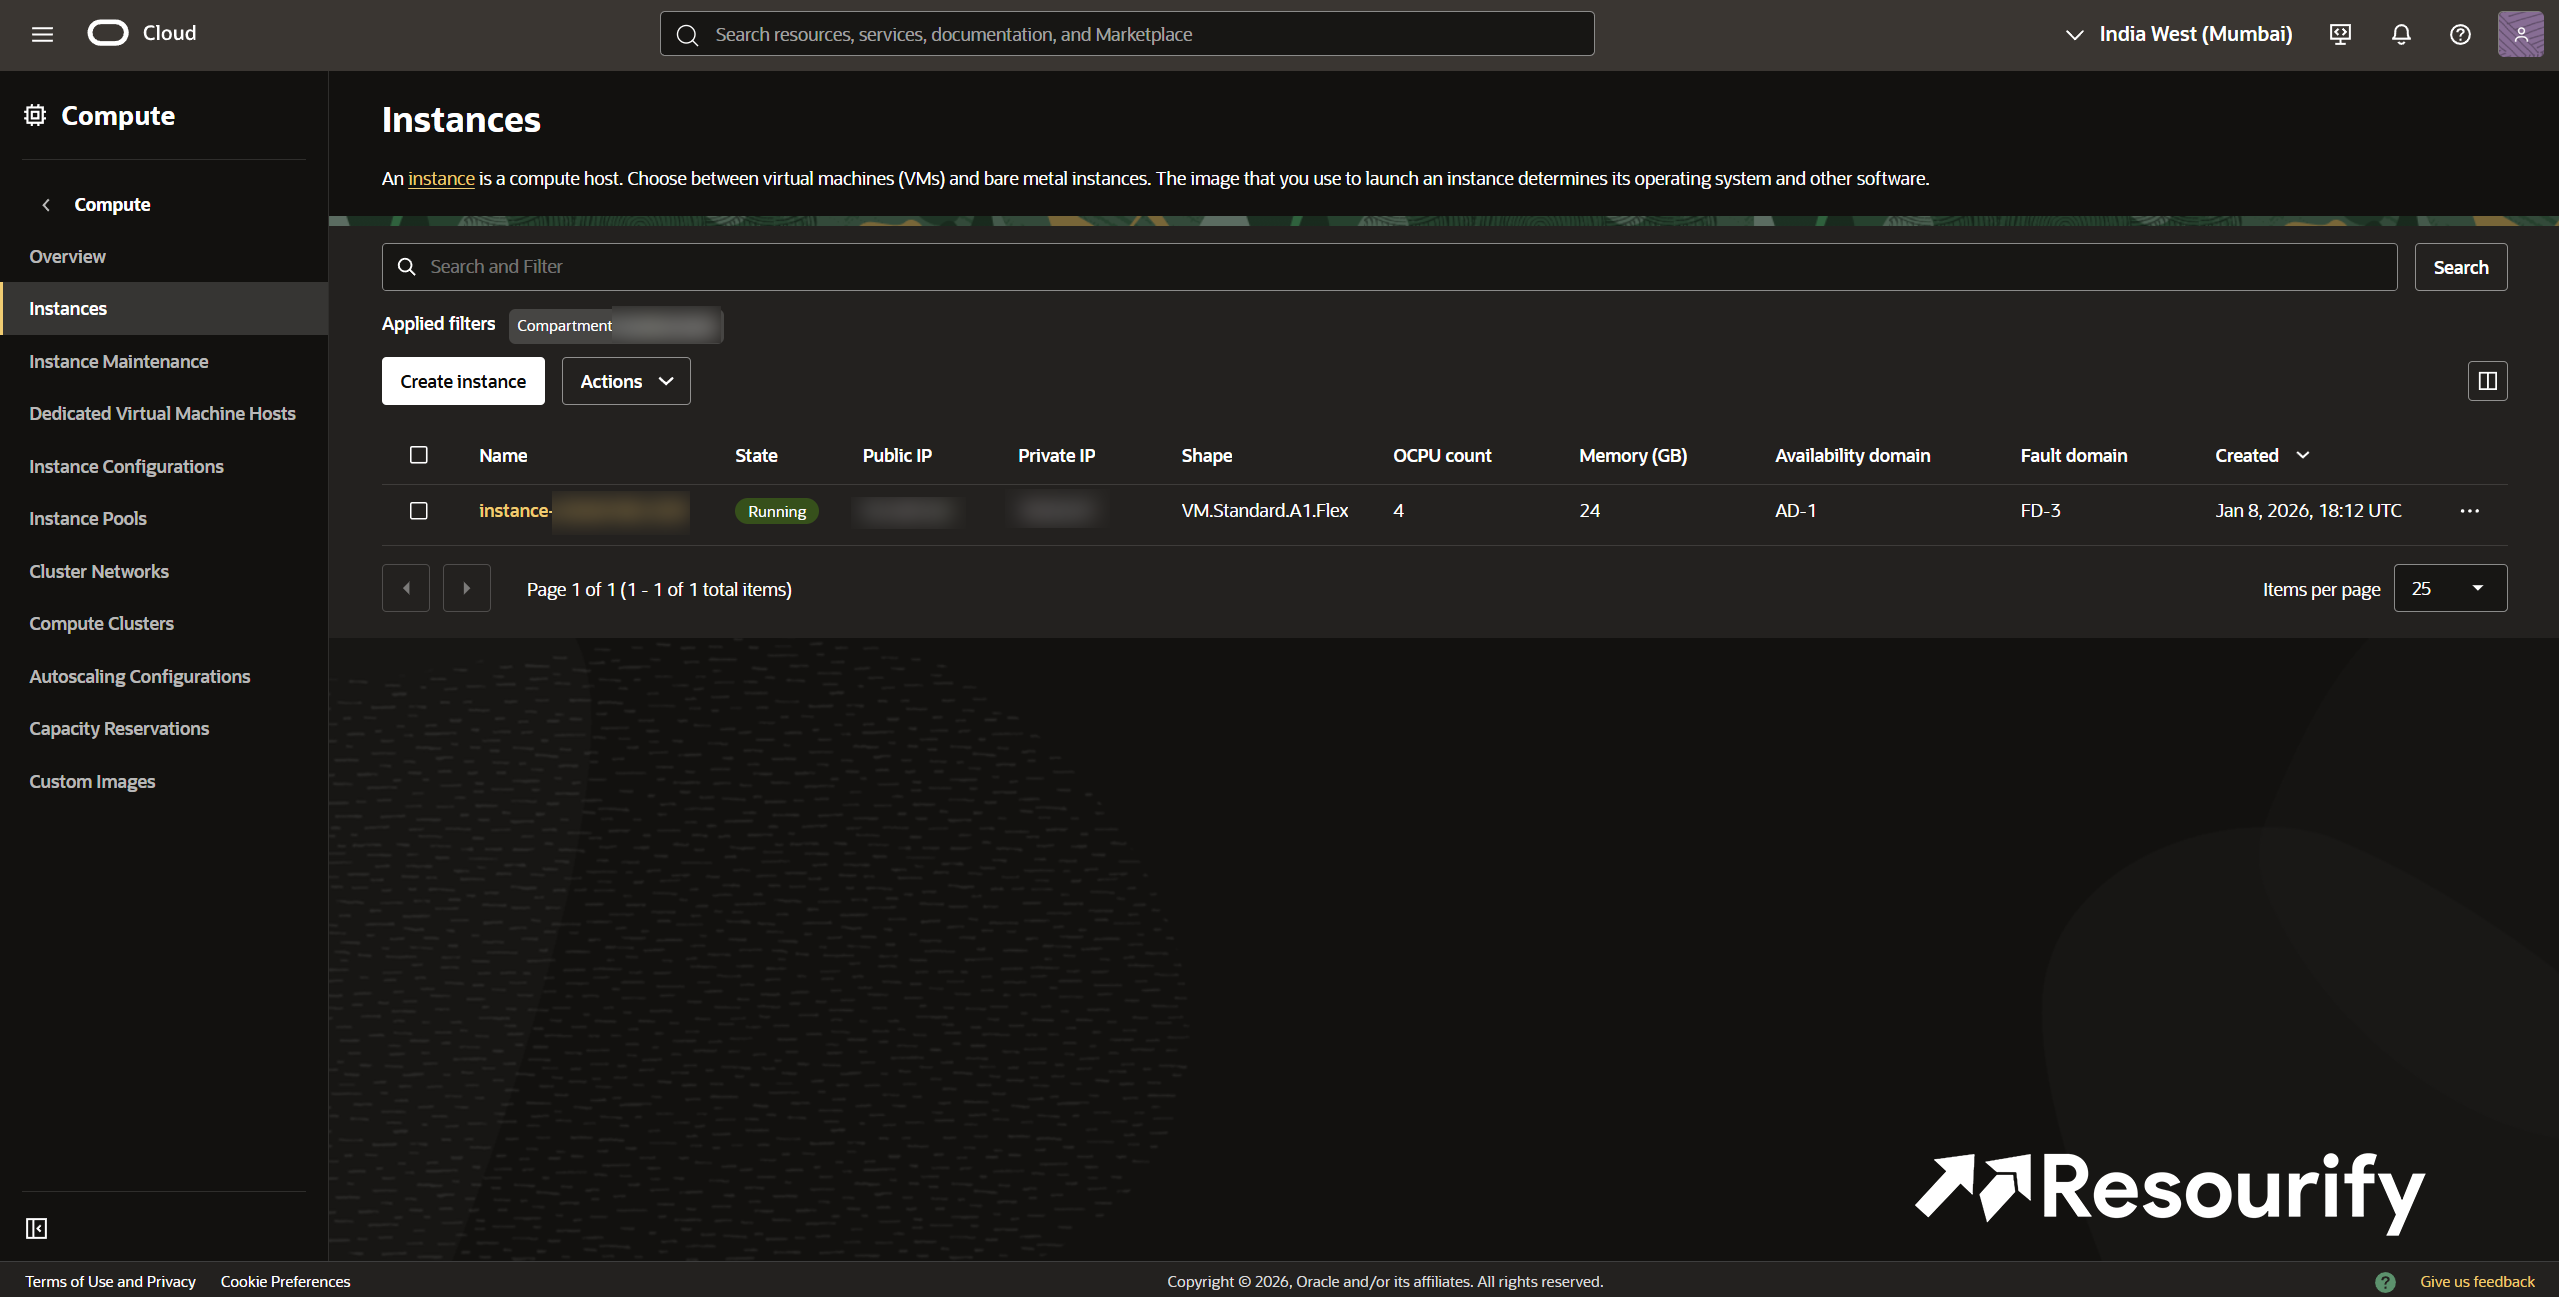Go to Cluster Networks
Viewport: 2559px width, 1297px height.
pyautogui.click(x=99, y=571)
